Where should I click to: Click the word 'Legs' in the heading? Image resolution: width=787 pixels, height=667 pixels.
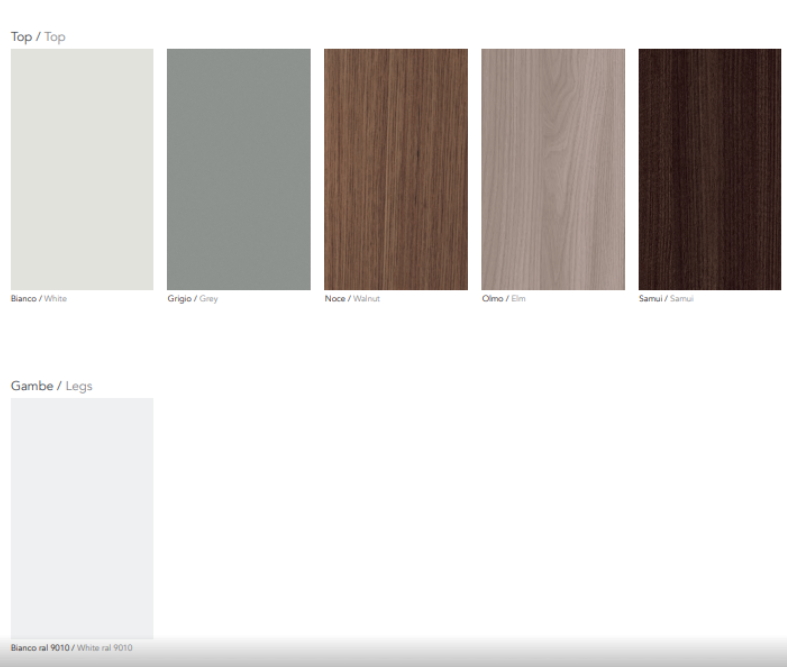point(79,386)
